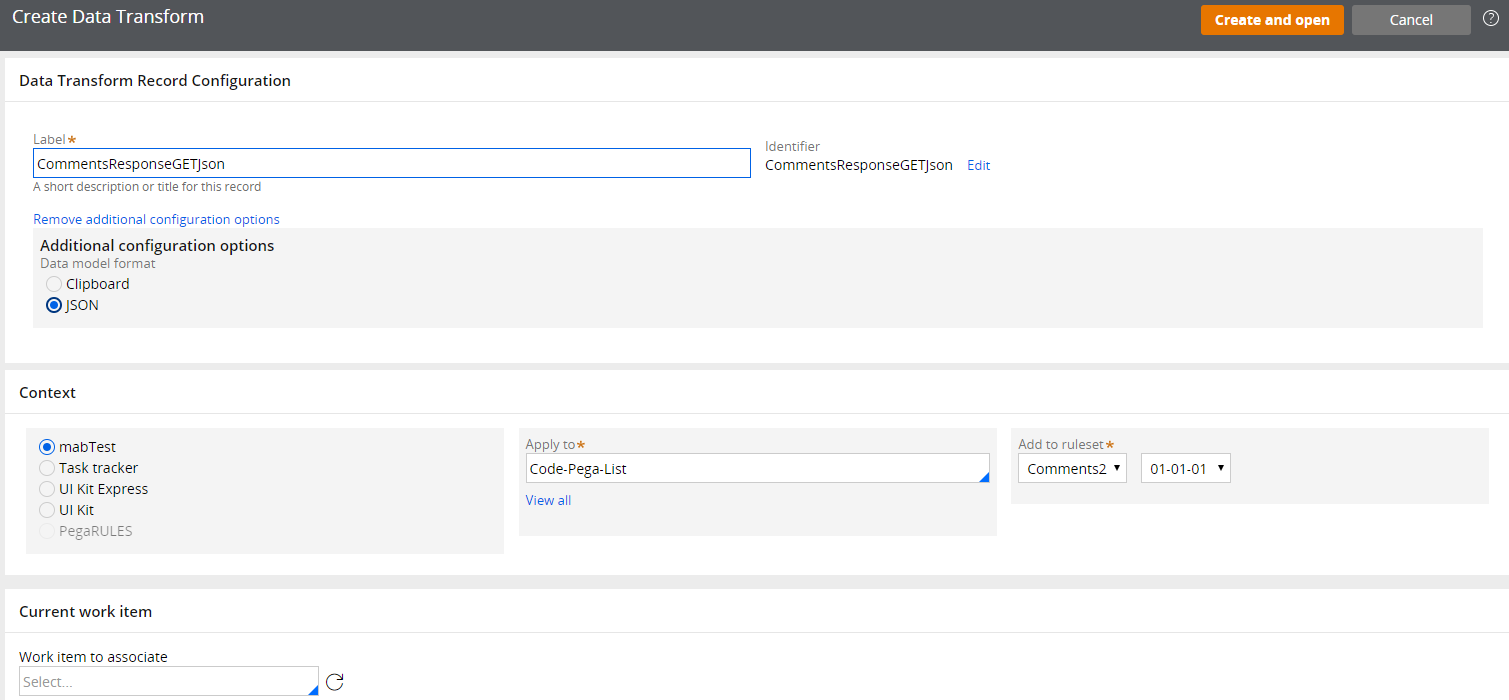Screen dimensions: 1509x700
Task: Click into the Label text field
Action: pyautogui.click(x=391, y=163)
